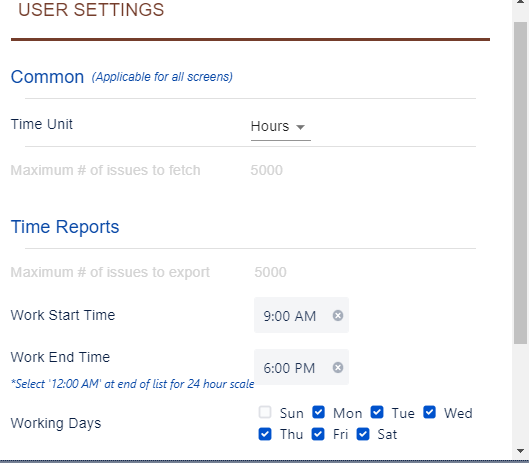Click the Maximum issues to fetch field
The width and height of the screenshot is (529, 463).
point(267,170)
